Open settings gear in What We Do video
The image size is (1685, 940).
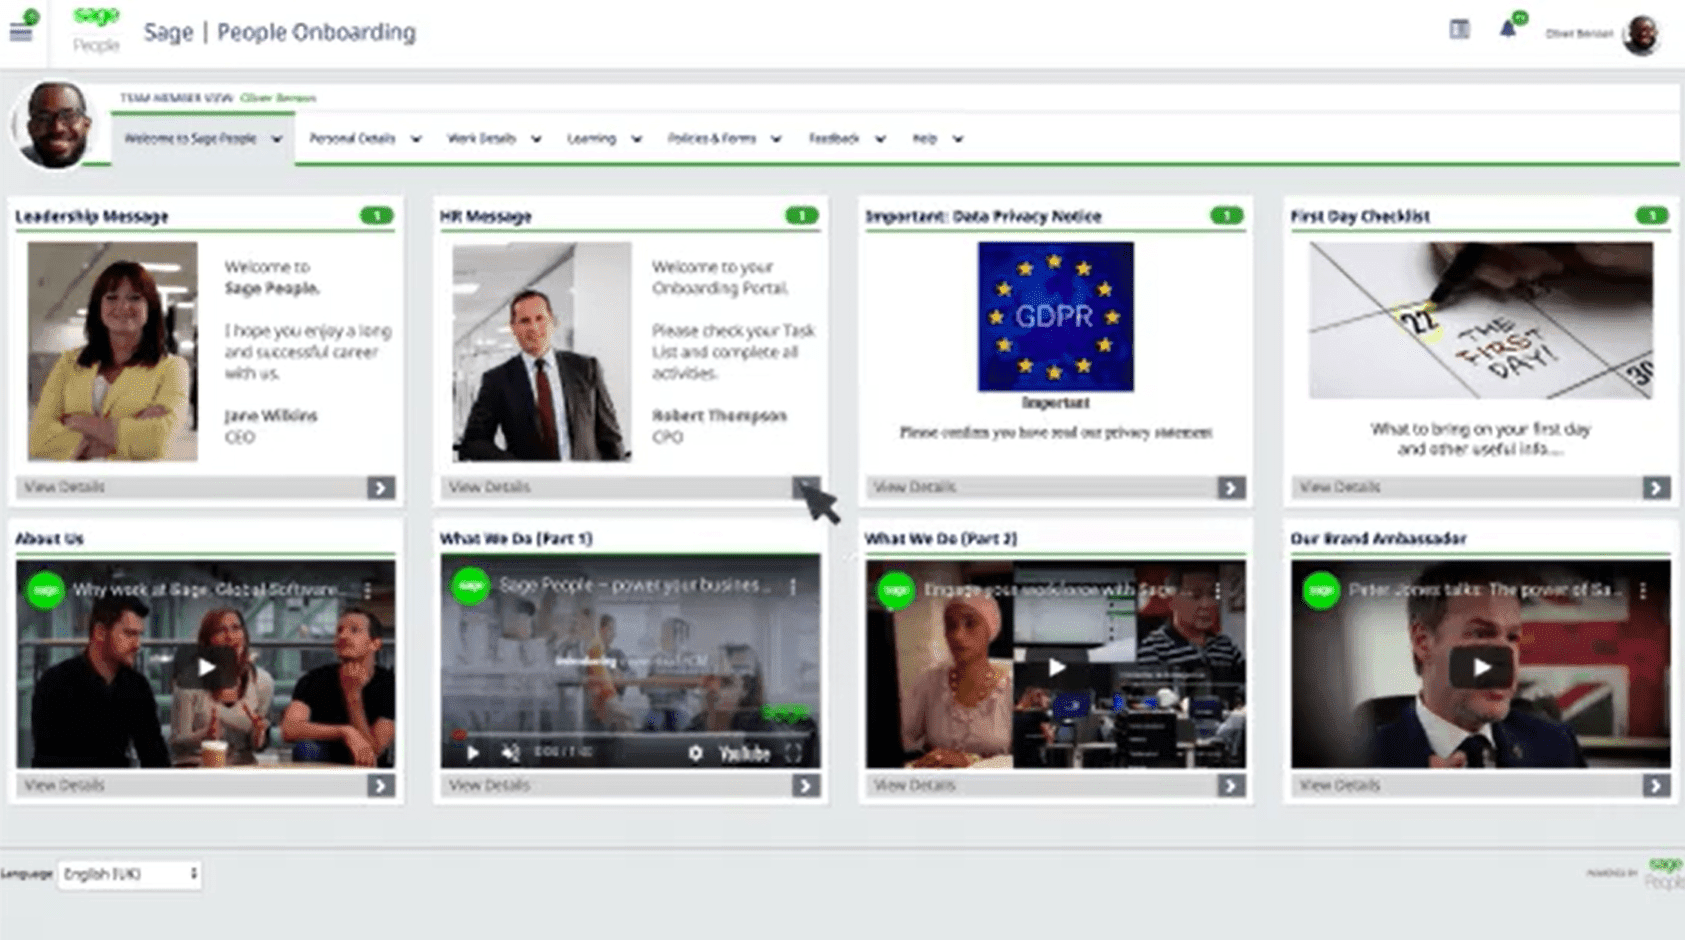[x=695, y=753]
